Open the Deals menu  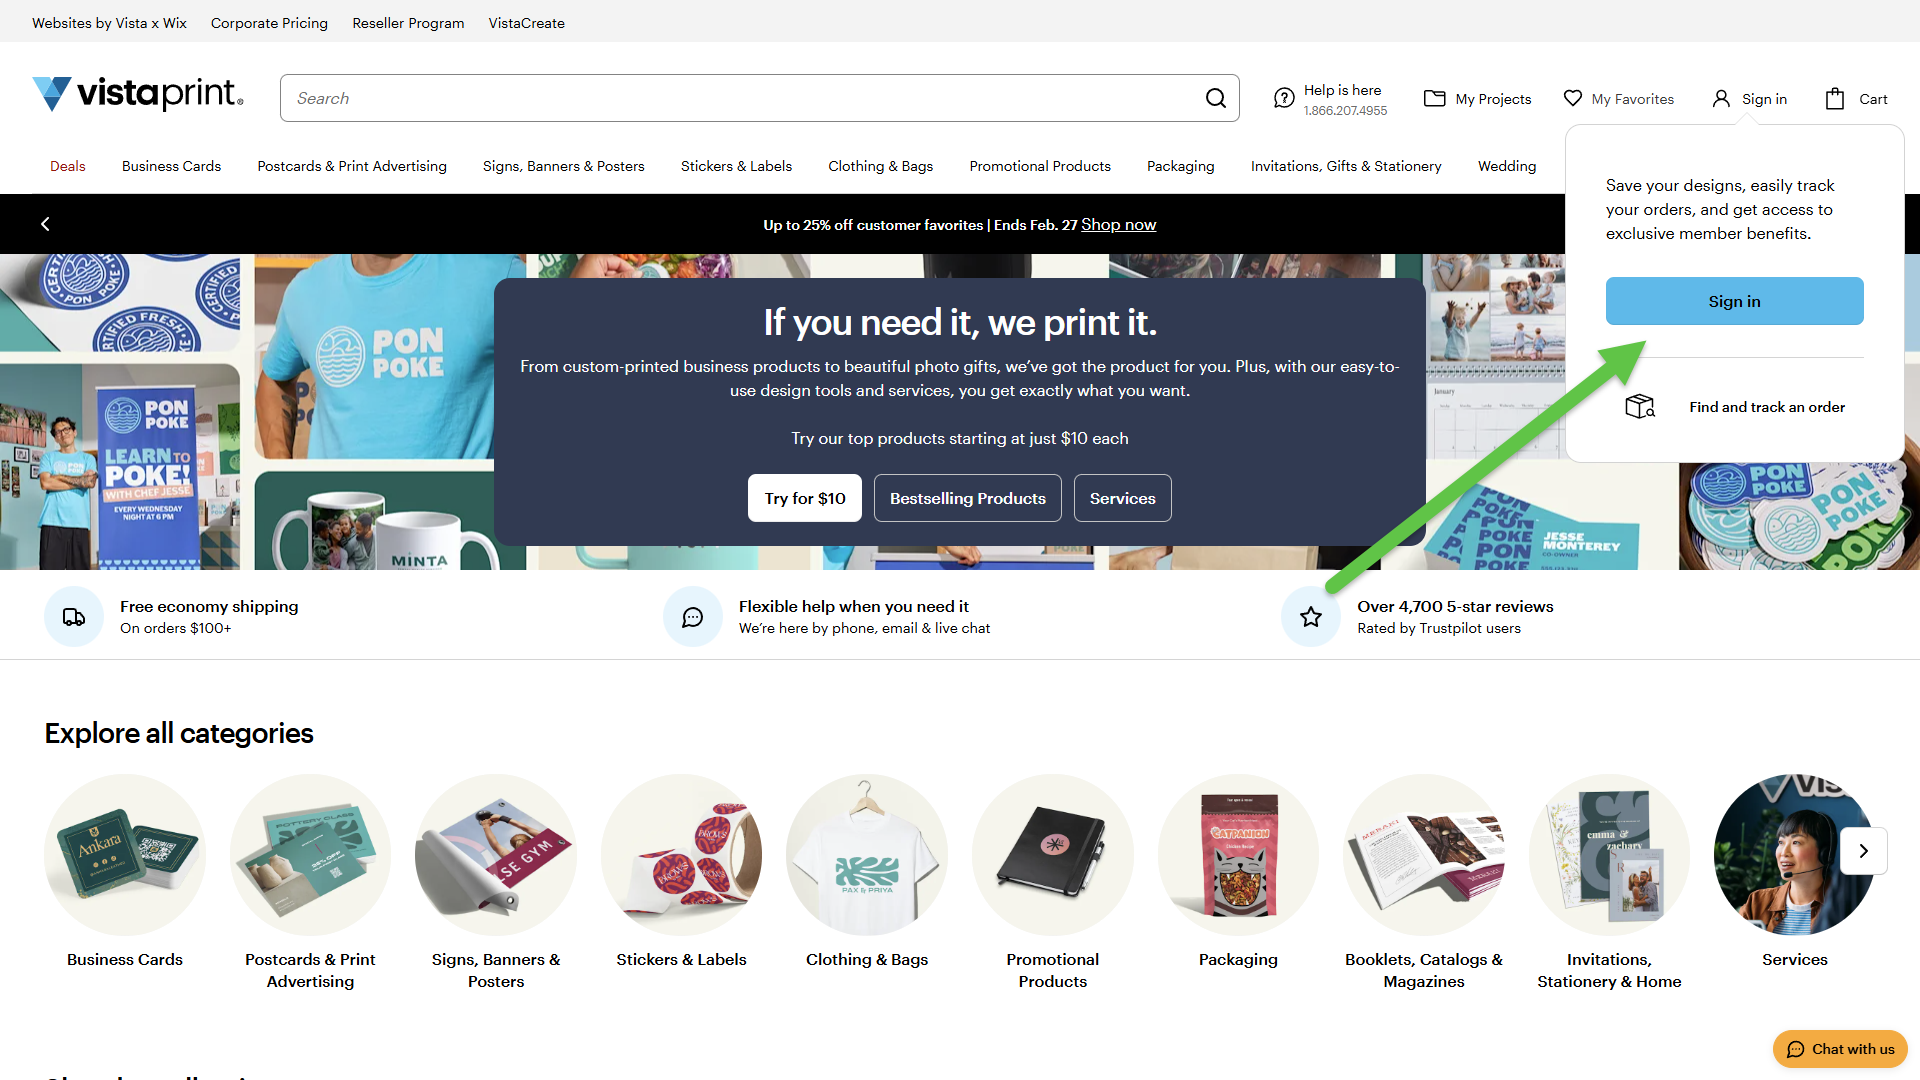[x=68, y=166]
